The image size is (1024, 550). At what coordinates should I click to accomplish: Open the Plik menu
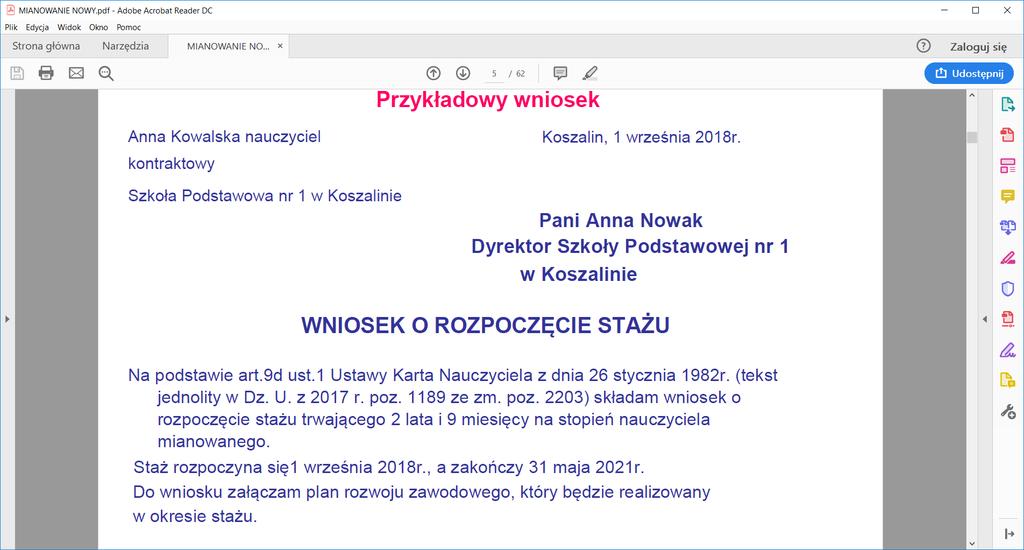click(11, 27)
